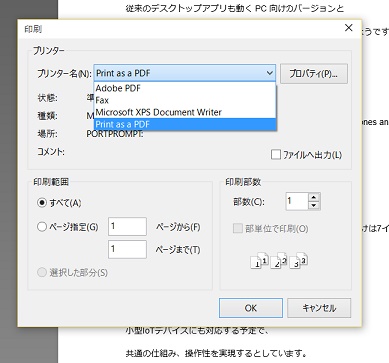Open the プロパティ(P)... printer properties
Viewport: 389px width, 363px height.
[314, 74]
